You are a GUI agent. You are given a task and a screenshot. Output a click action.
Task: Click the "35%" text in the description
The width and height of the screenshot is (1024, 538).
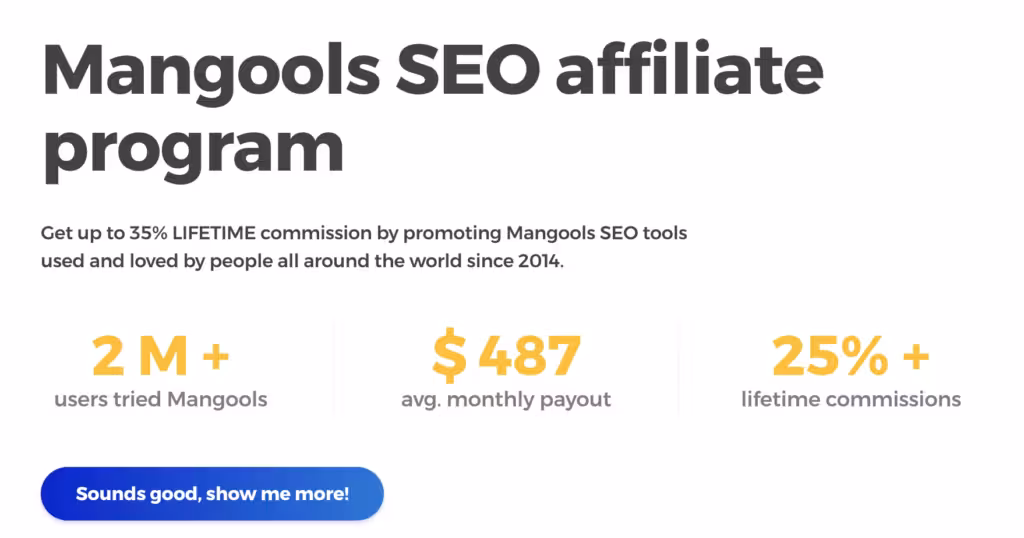pyautogui.click(x=148, y=234)
